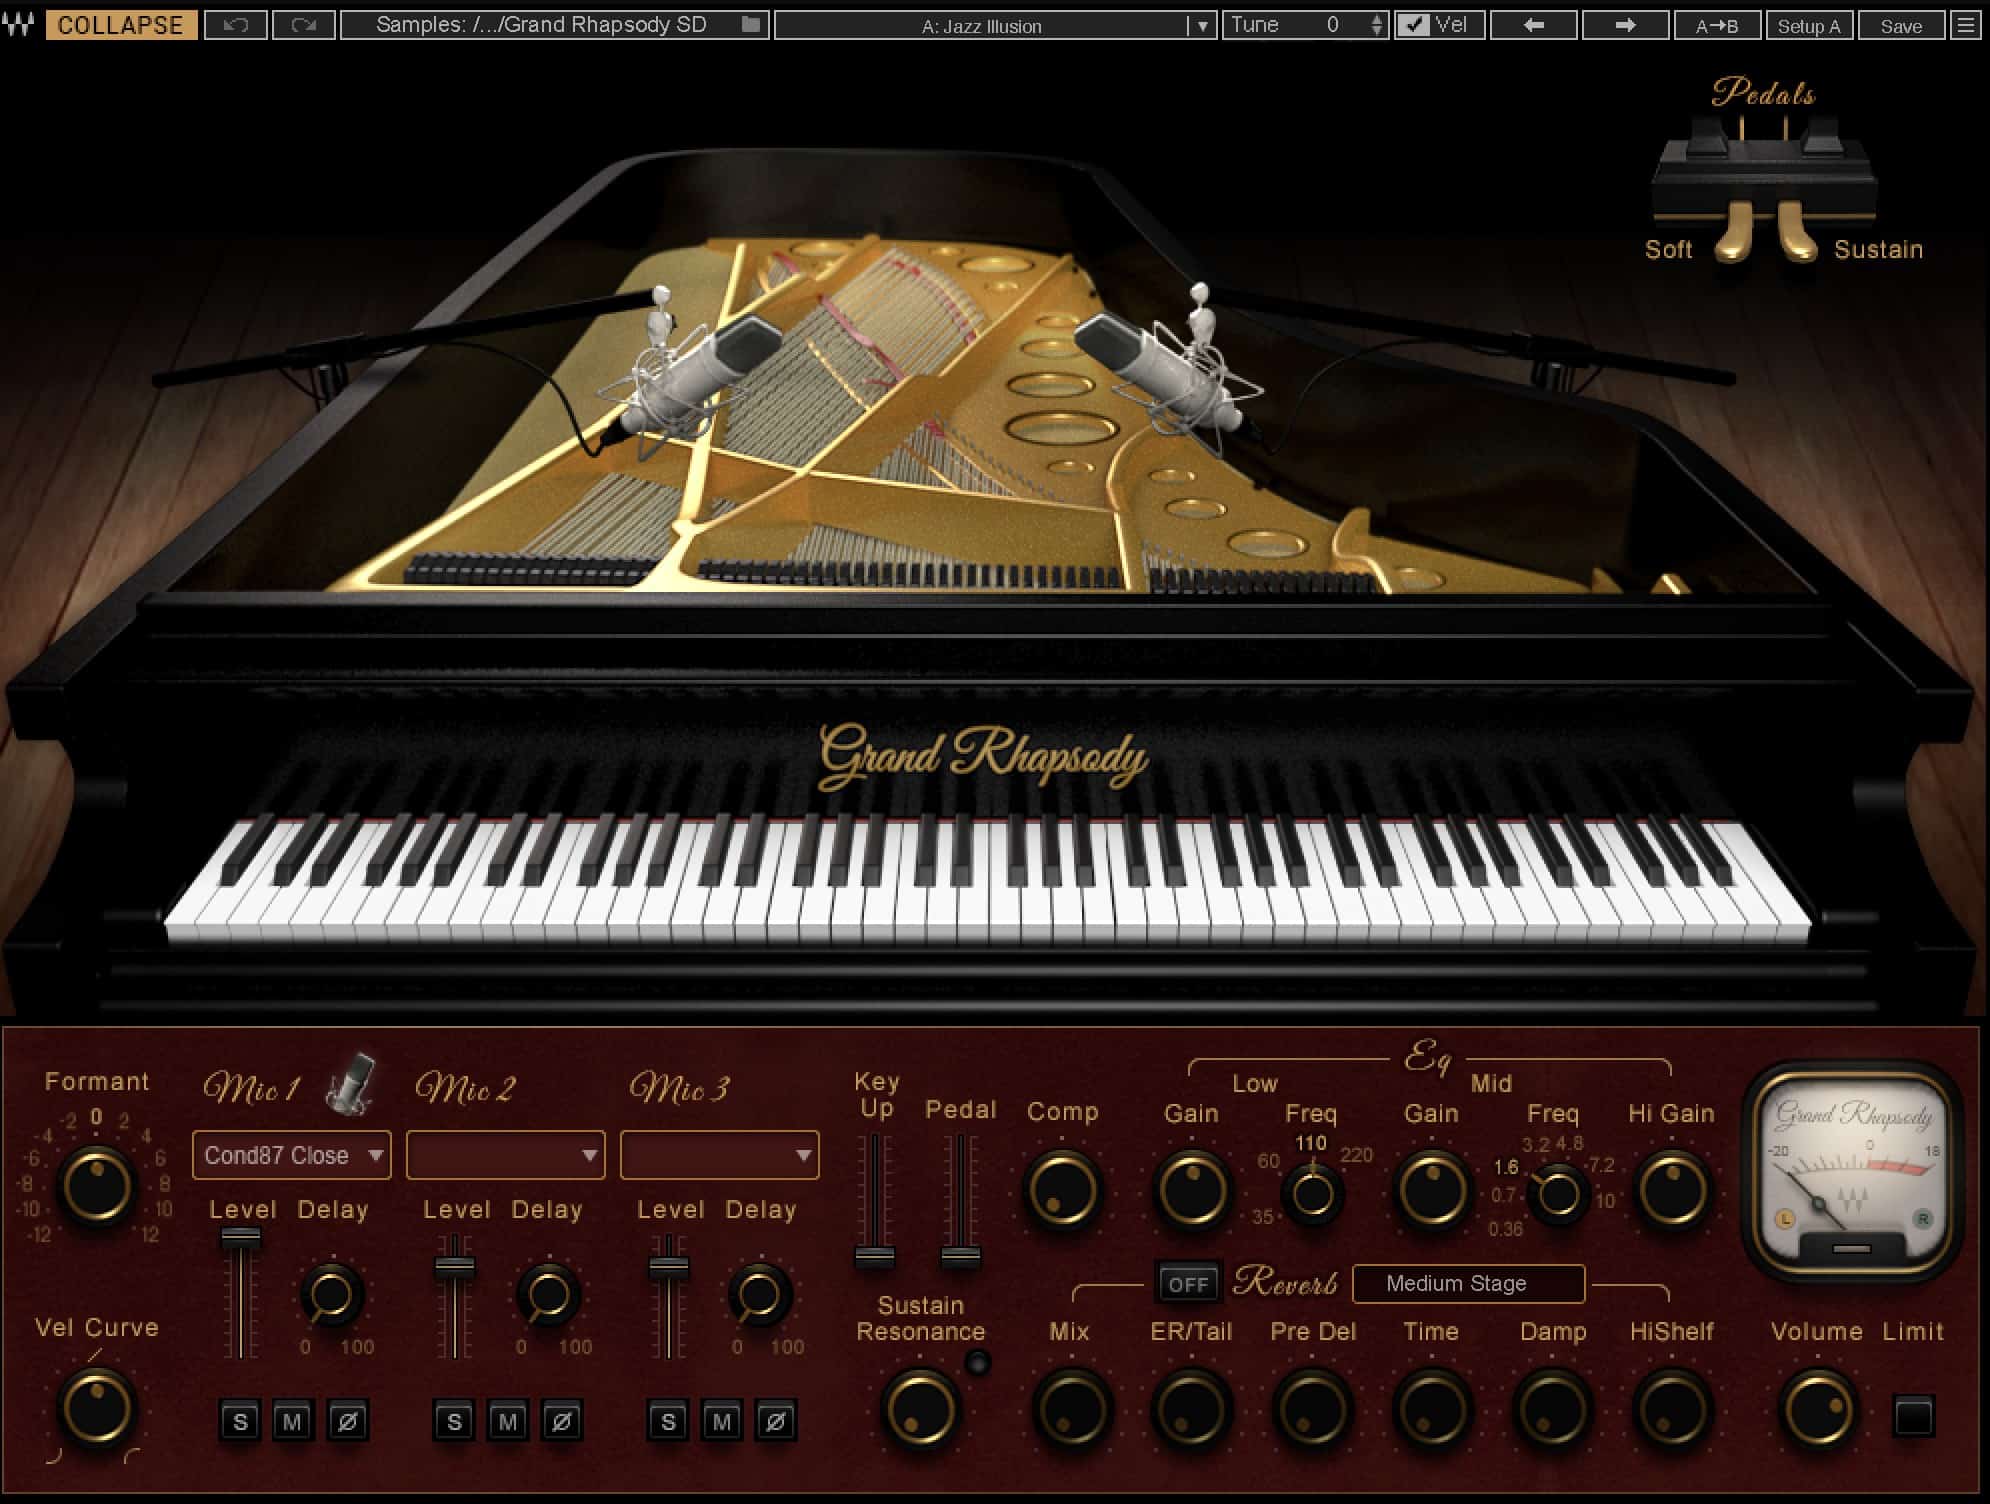
Task: Open the empty Mic 2 dropdown
Action: click(505, 1155)
